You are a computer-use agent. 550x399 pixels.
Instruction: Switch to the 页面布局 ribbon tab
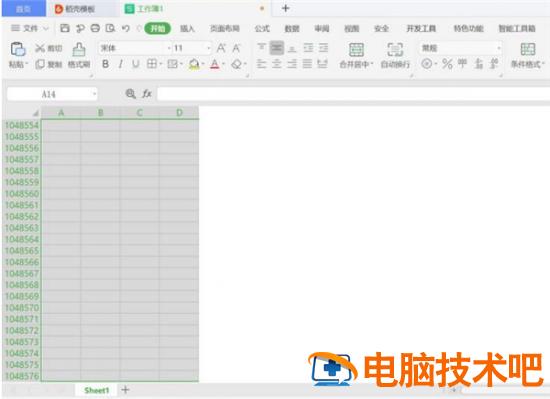pyautogui.click(x=225, y=29)
